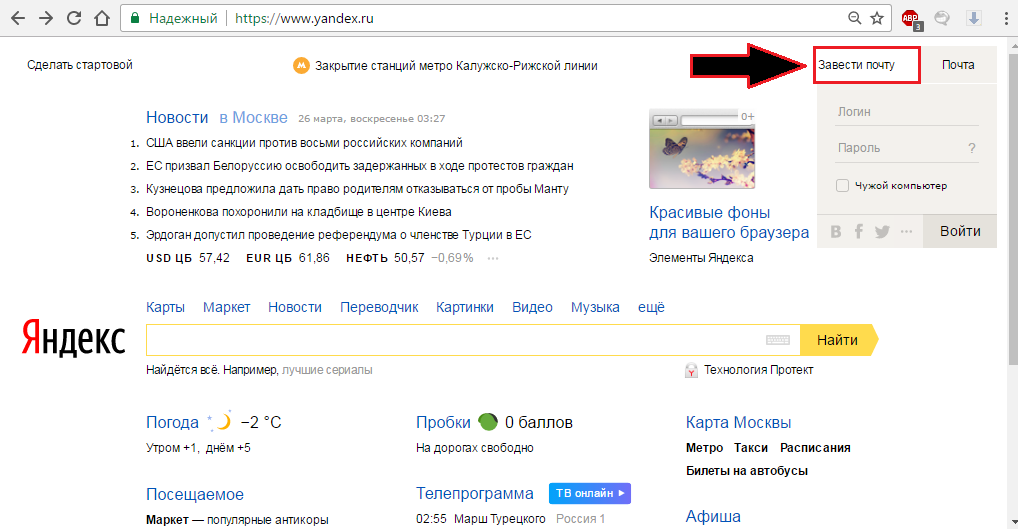This screenshot has width=1018, height=529.
Task: Go back with browser back arrow
Action: click(x=18, y=18)
